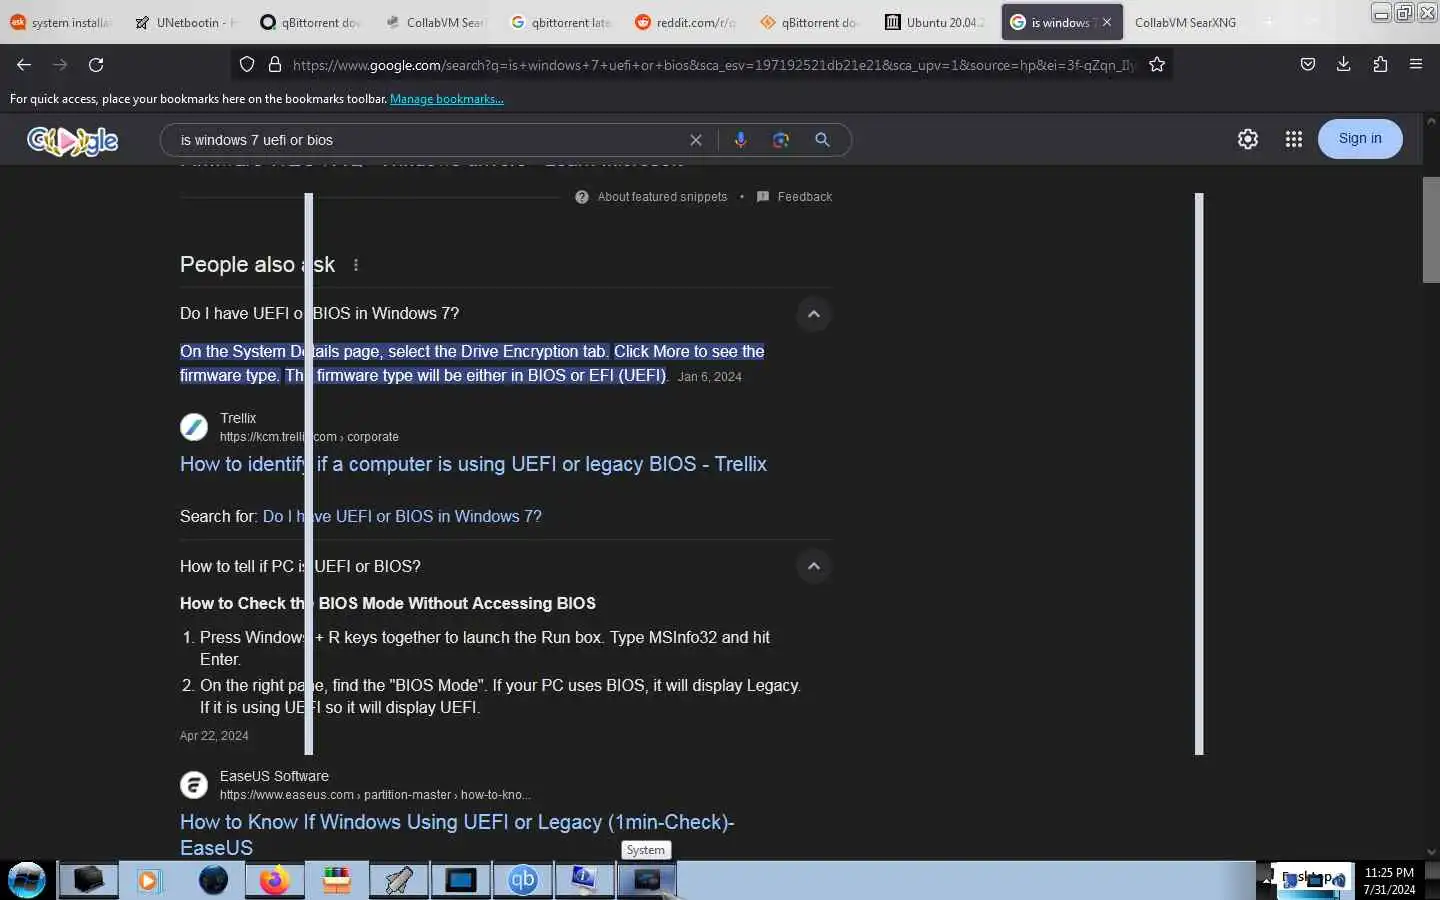Click the 'People also ask' heading
This screenshot has height=900, width=1440.
tap(257, 265)
